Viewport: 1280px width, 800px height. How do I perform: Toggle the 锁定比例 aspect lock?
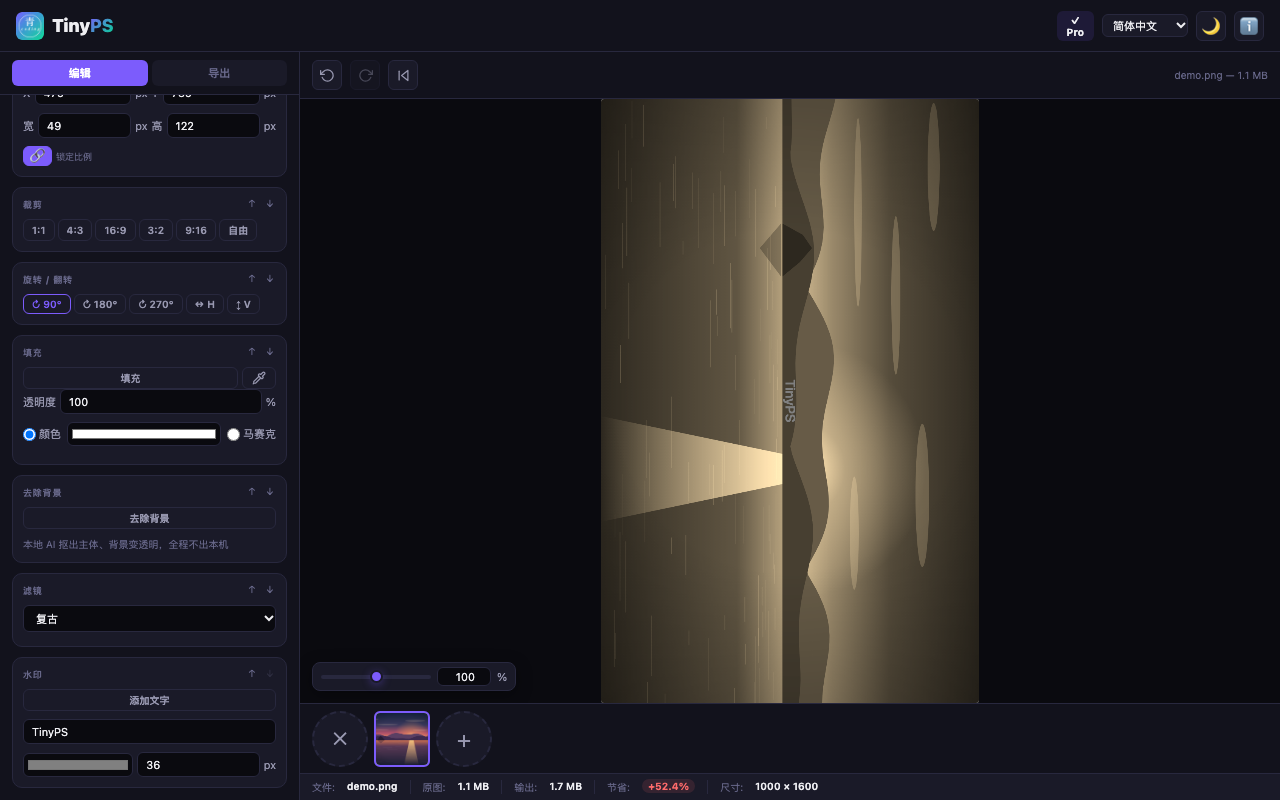coord(37,156)
